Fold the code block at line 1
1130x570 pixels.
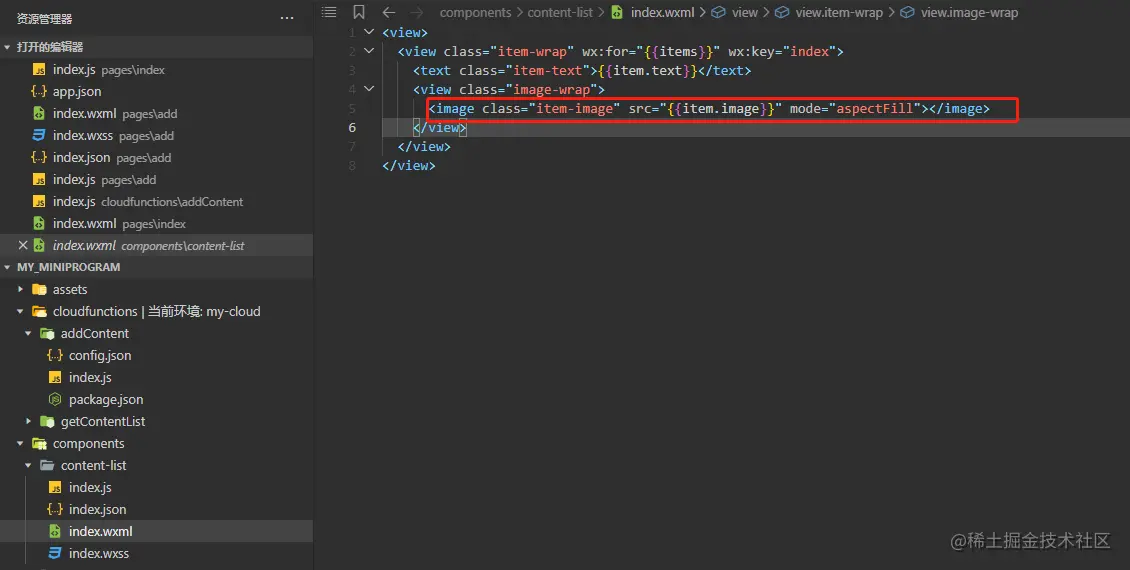pyautogui.click(x=369, y=32)
